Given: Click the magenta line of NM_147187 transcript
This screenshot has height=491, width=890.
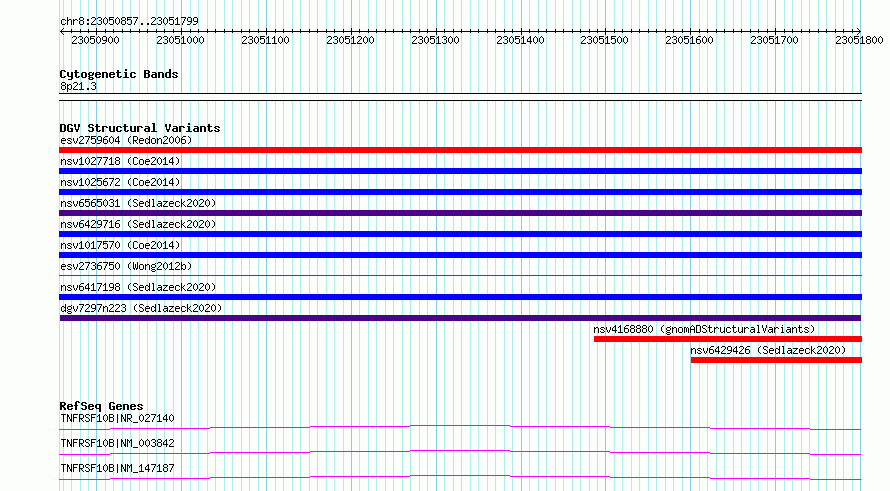Looking at the screenshot, I should coord(460,477).
